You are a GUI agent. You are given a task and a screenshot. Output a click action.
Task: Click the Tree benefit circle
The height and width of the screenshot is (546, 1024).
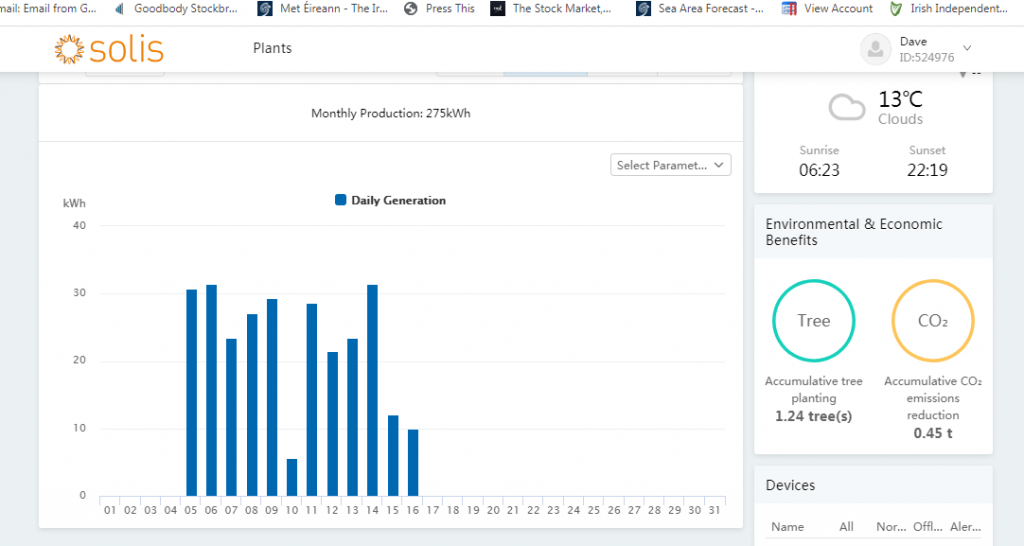[x=813, y=321]
